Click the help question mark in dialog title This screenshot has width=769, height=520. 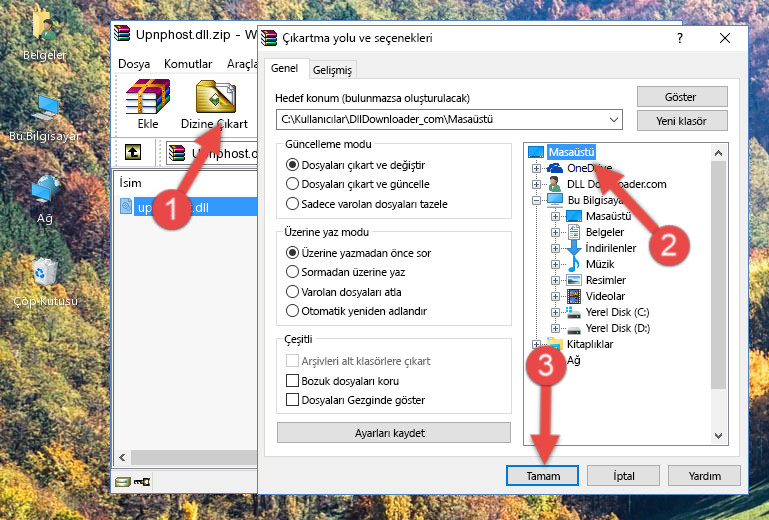pos(680,38)
